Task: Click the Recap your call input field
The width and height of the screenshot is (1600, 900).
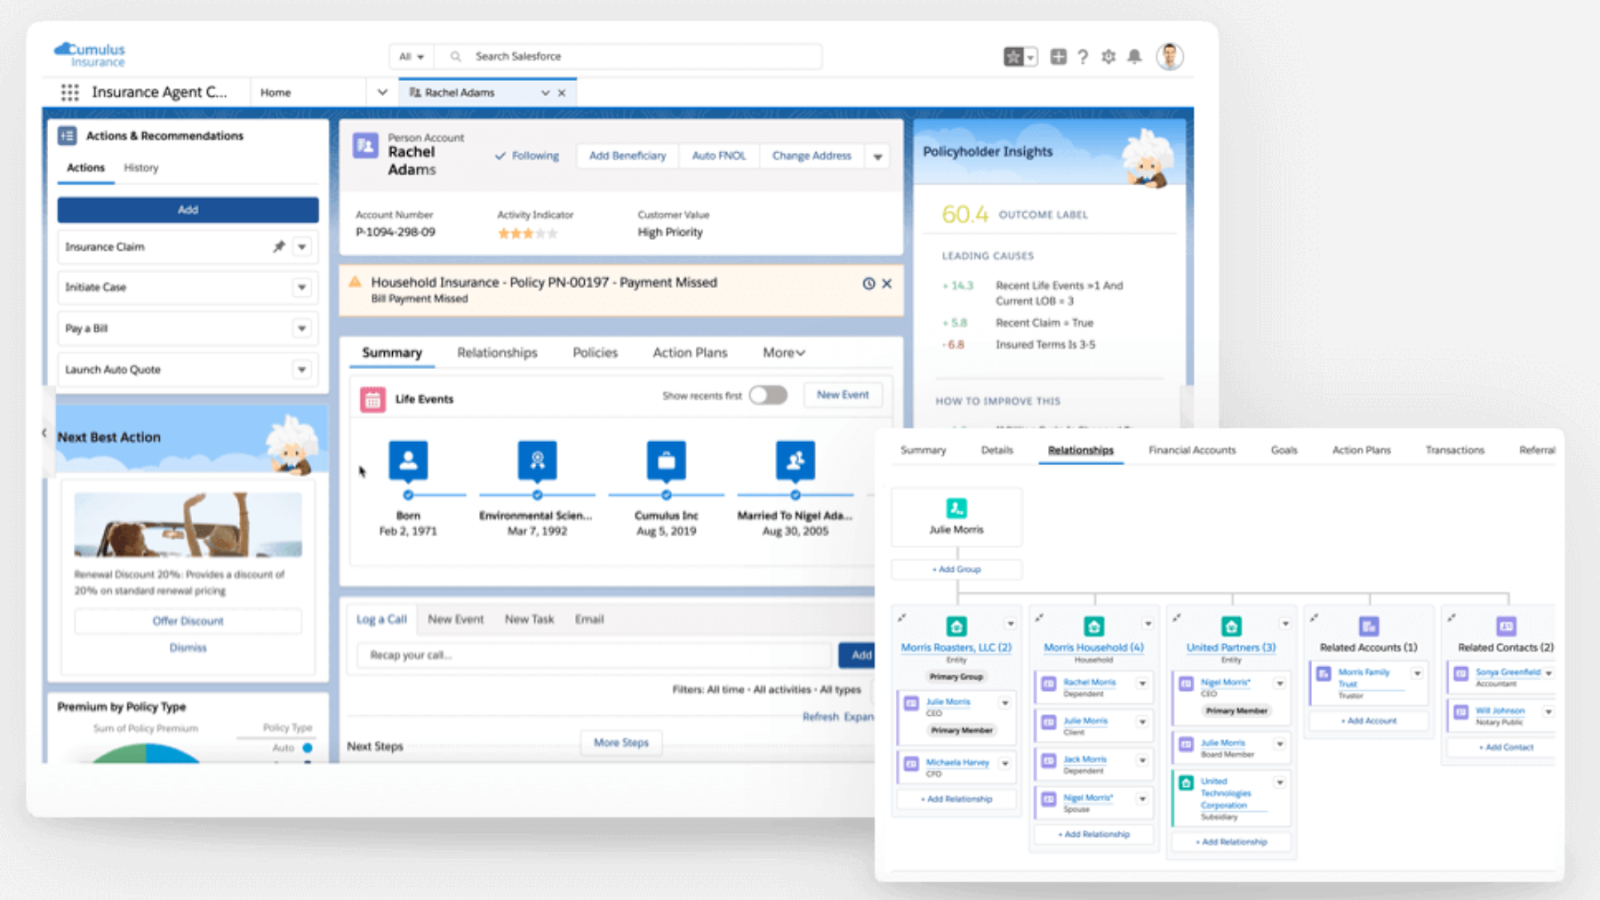Action: tap(595, 656)
